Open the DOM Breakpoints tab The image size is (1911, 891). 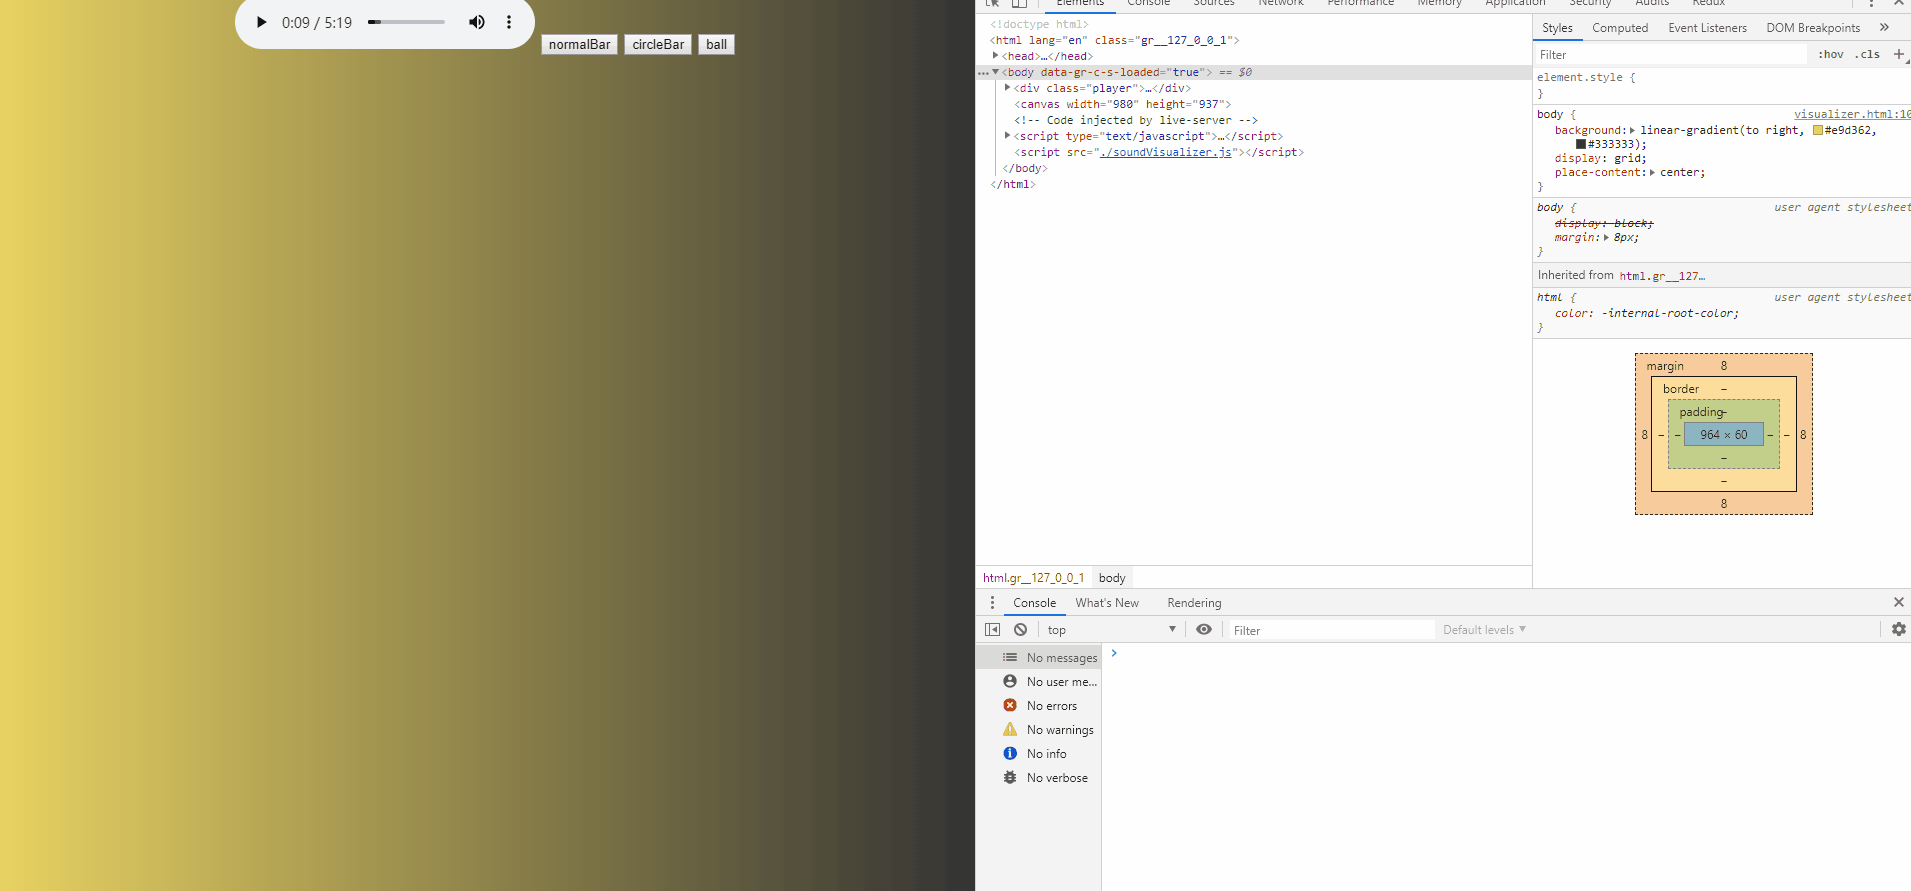tap(1813, 27)
